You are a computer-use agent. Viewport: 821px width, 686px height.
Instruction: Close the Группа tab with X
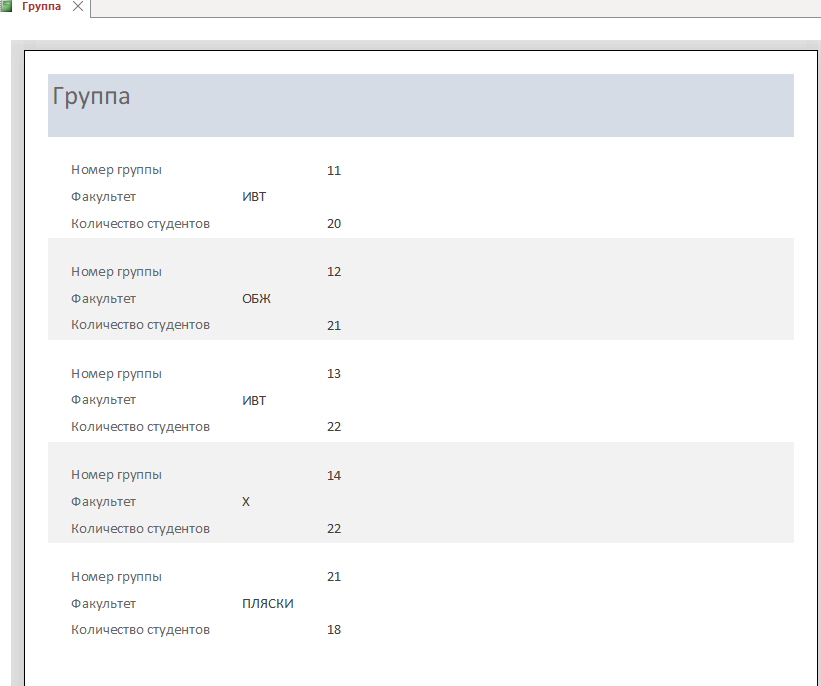tap(77, 6)
